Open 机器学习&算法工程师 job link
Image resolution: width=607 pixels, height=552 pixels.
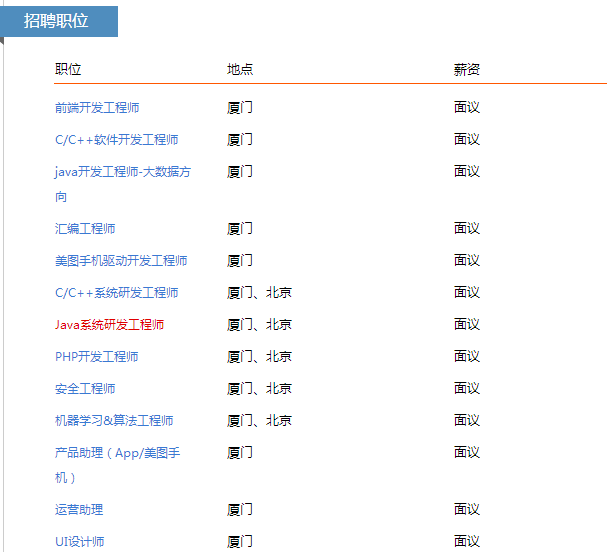(x=114, y=420)
